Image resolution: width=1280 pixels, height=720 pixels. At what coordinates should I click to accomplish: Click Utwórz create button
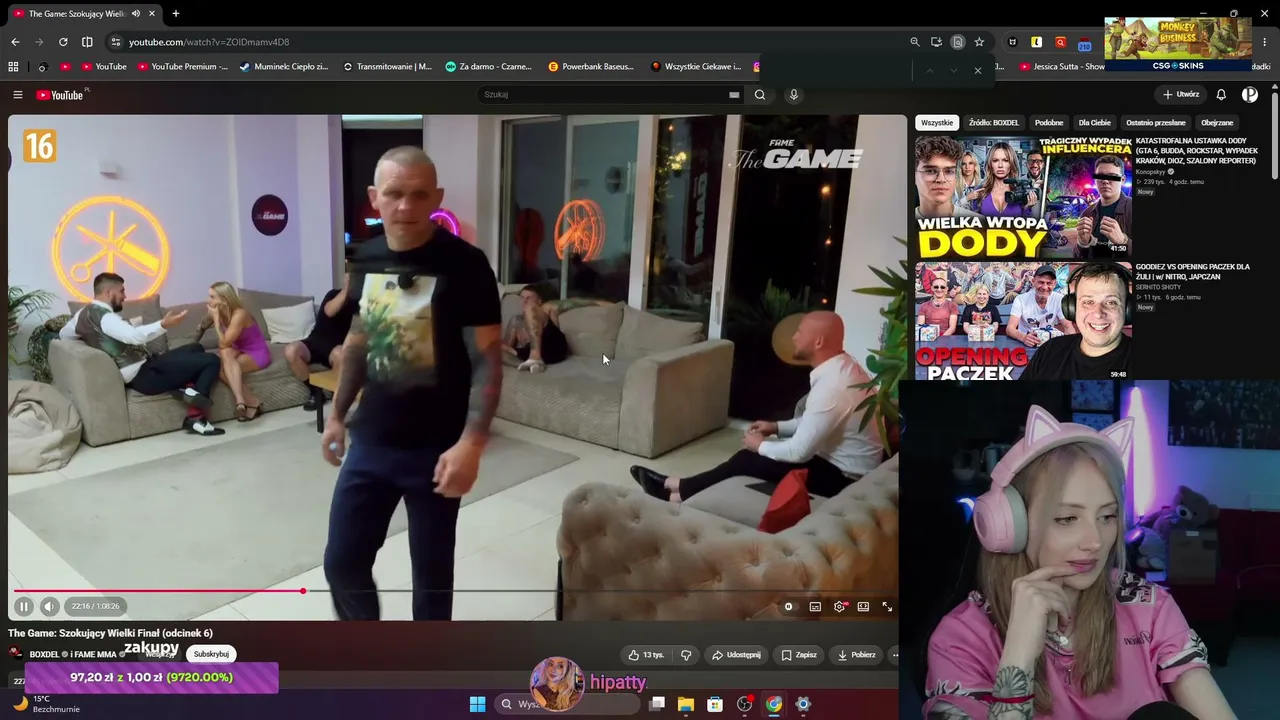point(1181,95)
